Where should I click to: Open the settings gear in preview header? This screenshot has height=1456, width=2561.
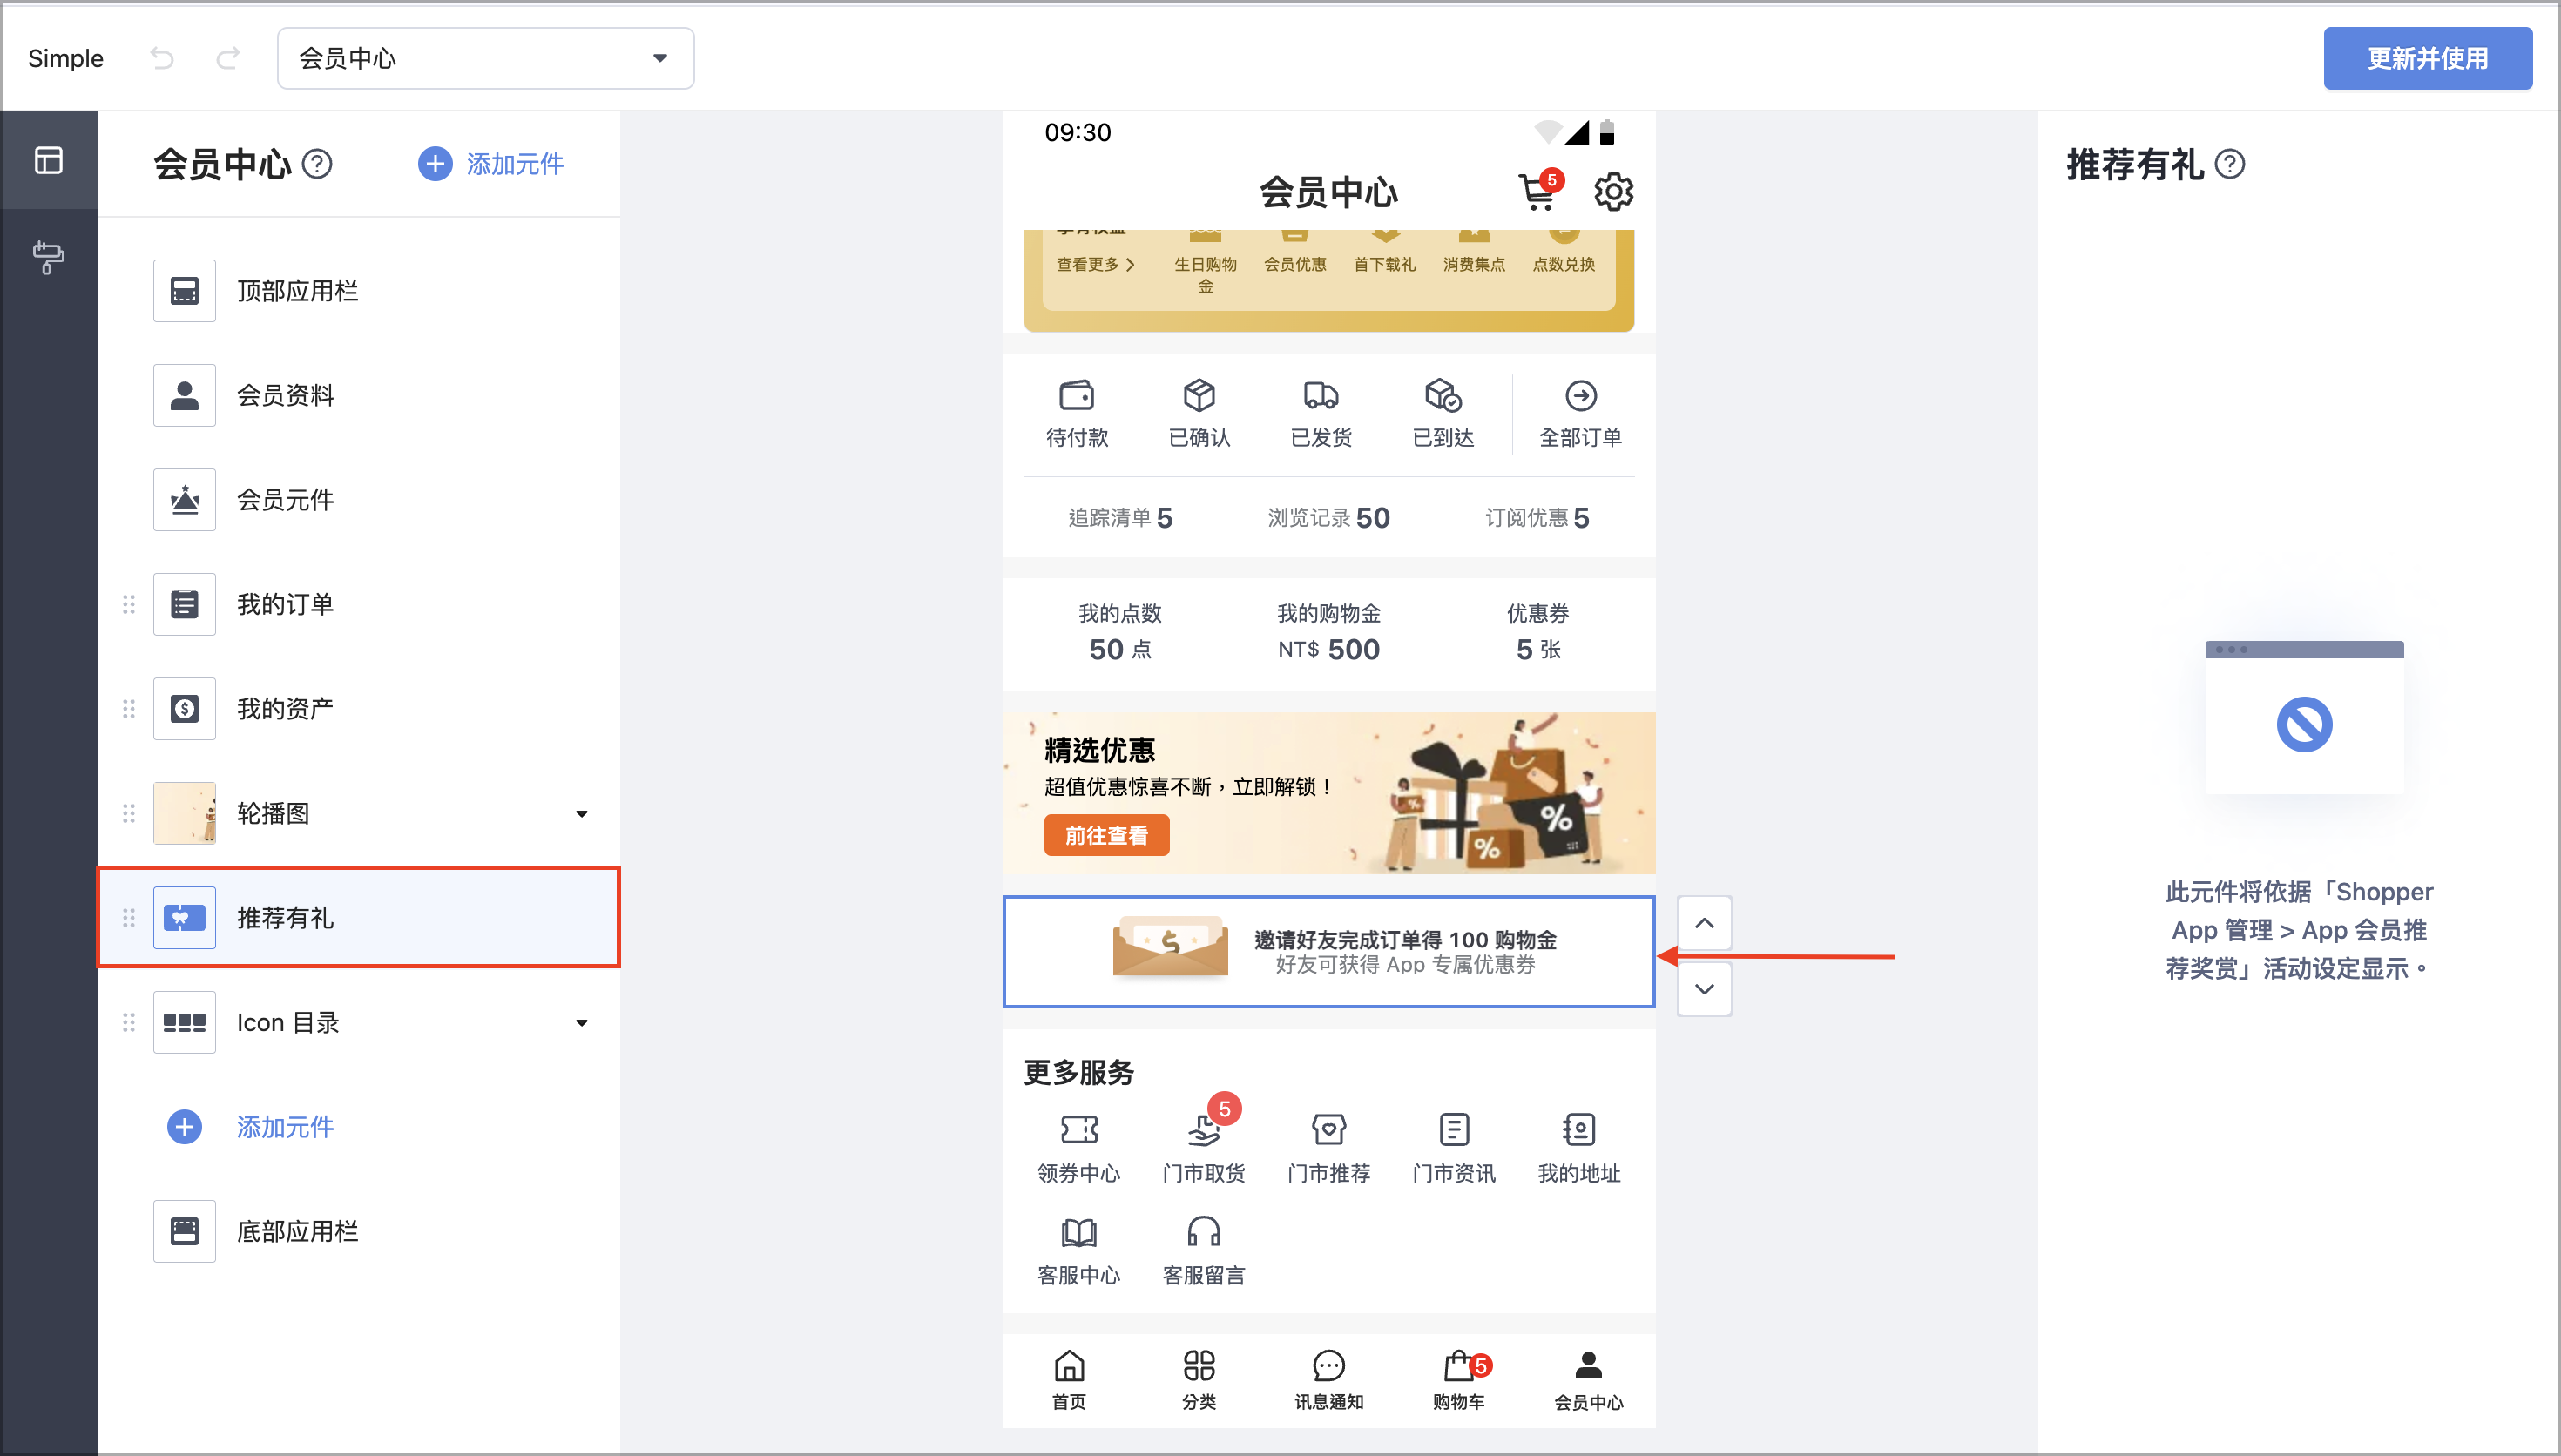pyautogui.click(x=1613, y=191)
